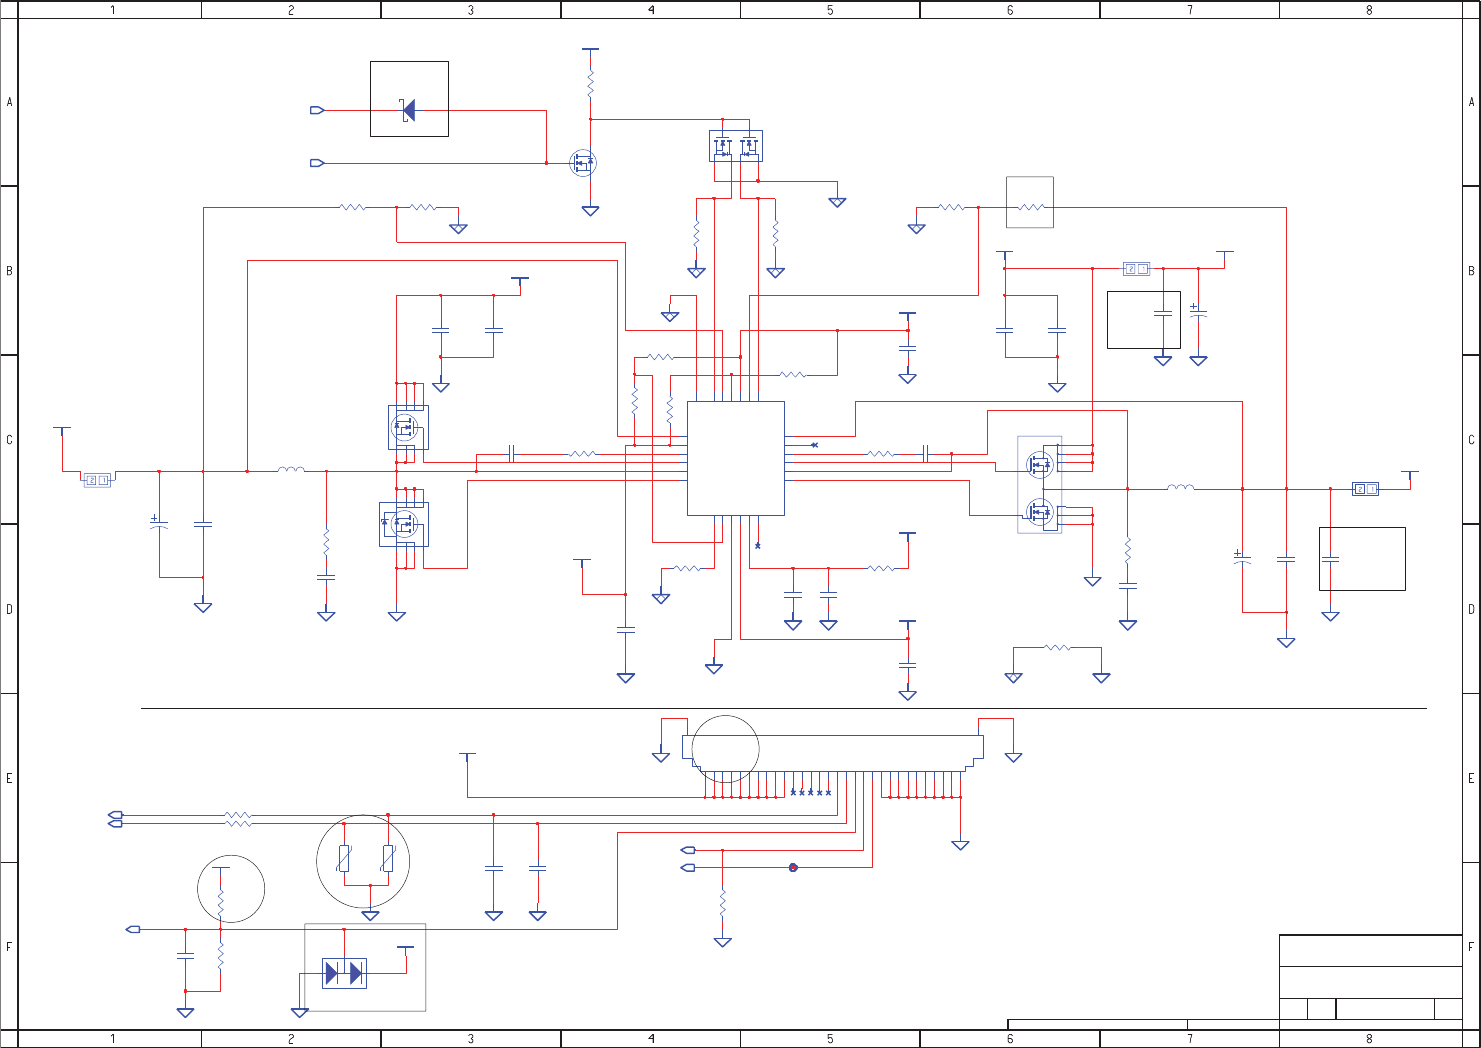Select the inductor symbol in zone C7

point(1180,488)
